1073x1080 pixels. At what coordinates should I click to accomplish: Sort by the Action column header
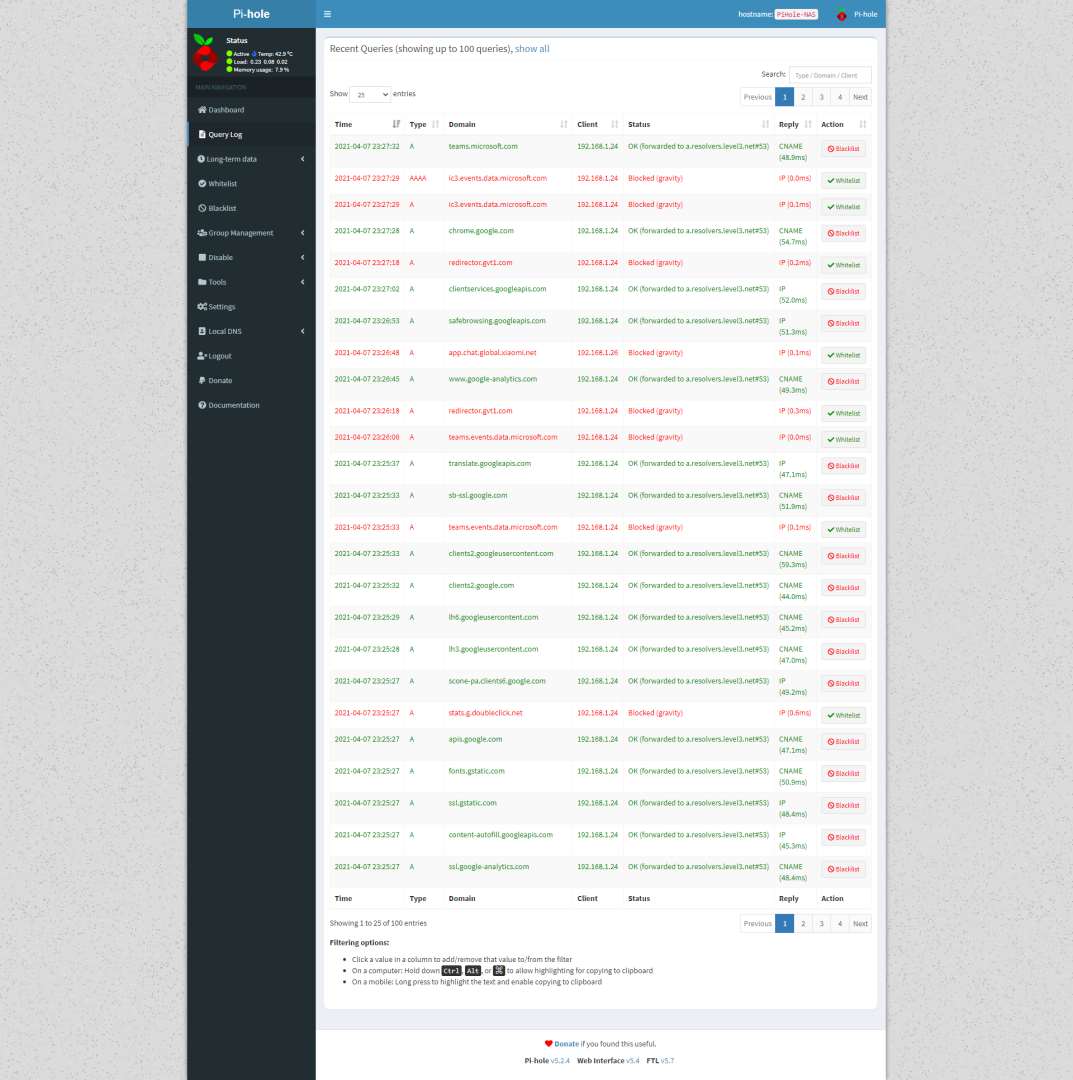[844, 125]
